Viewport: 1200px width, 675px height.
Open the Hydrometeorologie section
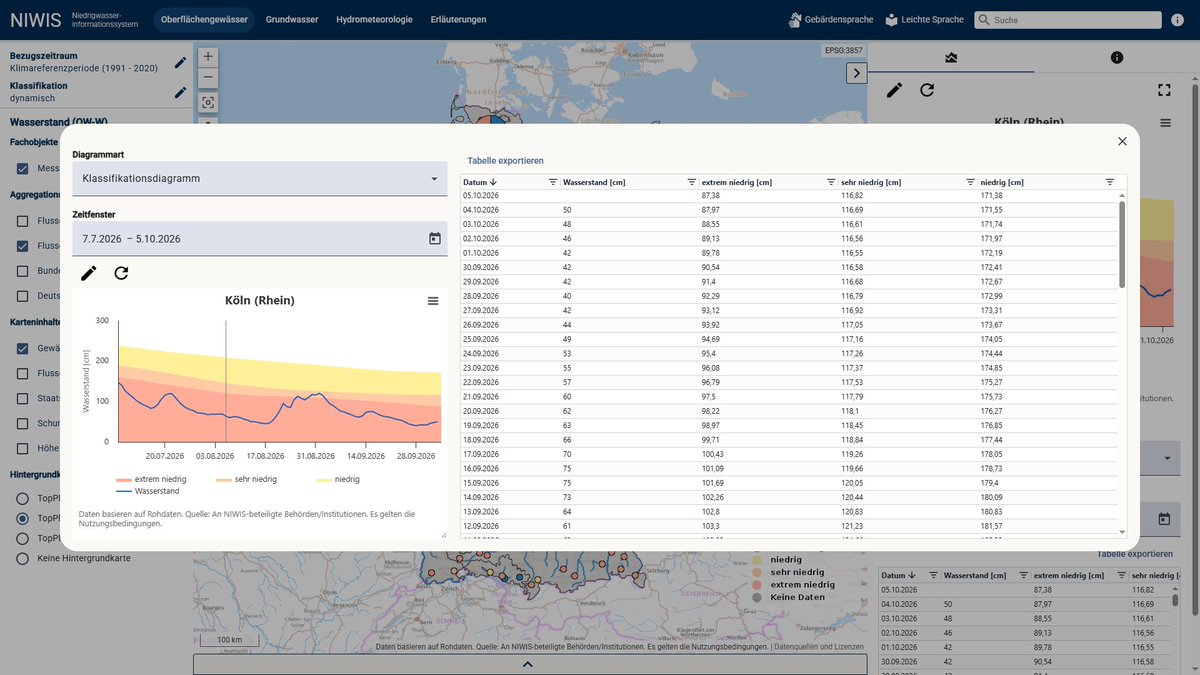[x=375, y=20]
